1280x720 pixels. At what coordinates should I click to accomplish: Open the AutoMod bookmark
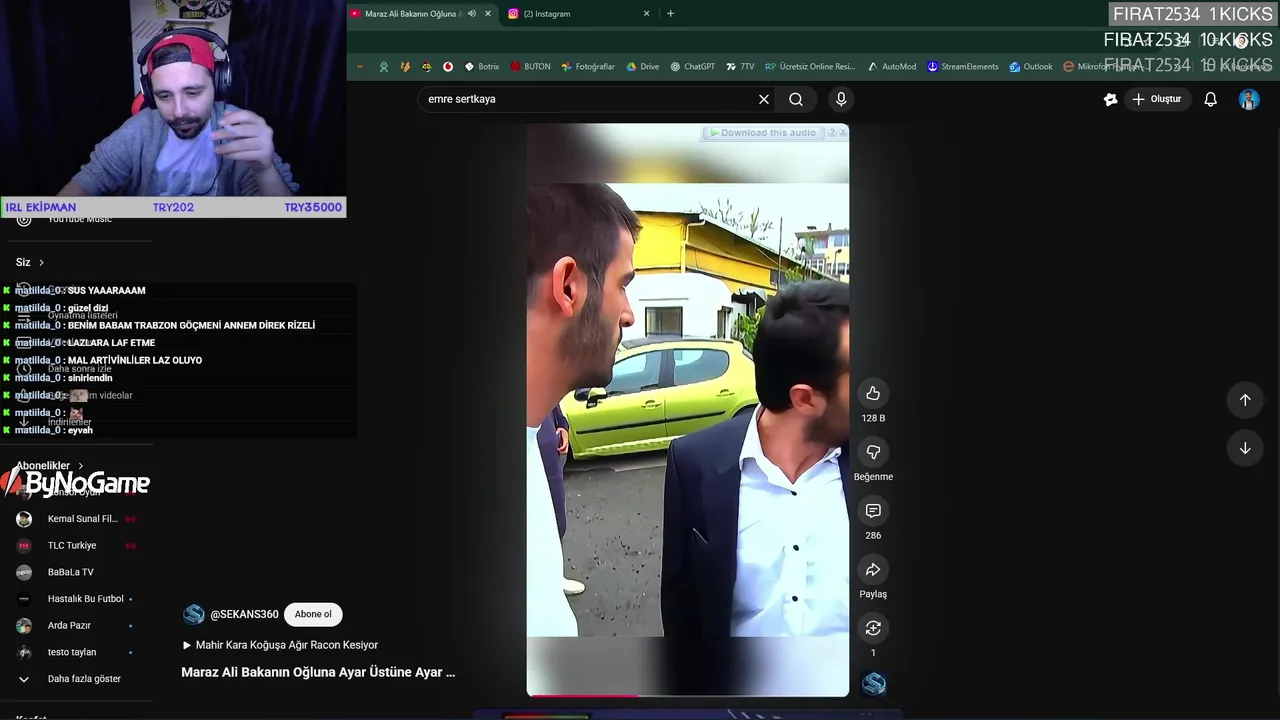click(x=891, y=67)
